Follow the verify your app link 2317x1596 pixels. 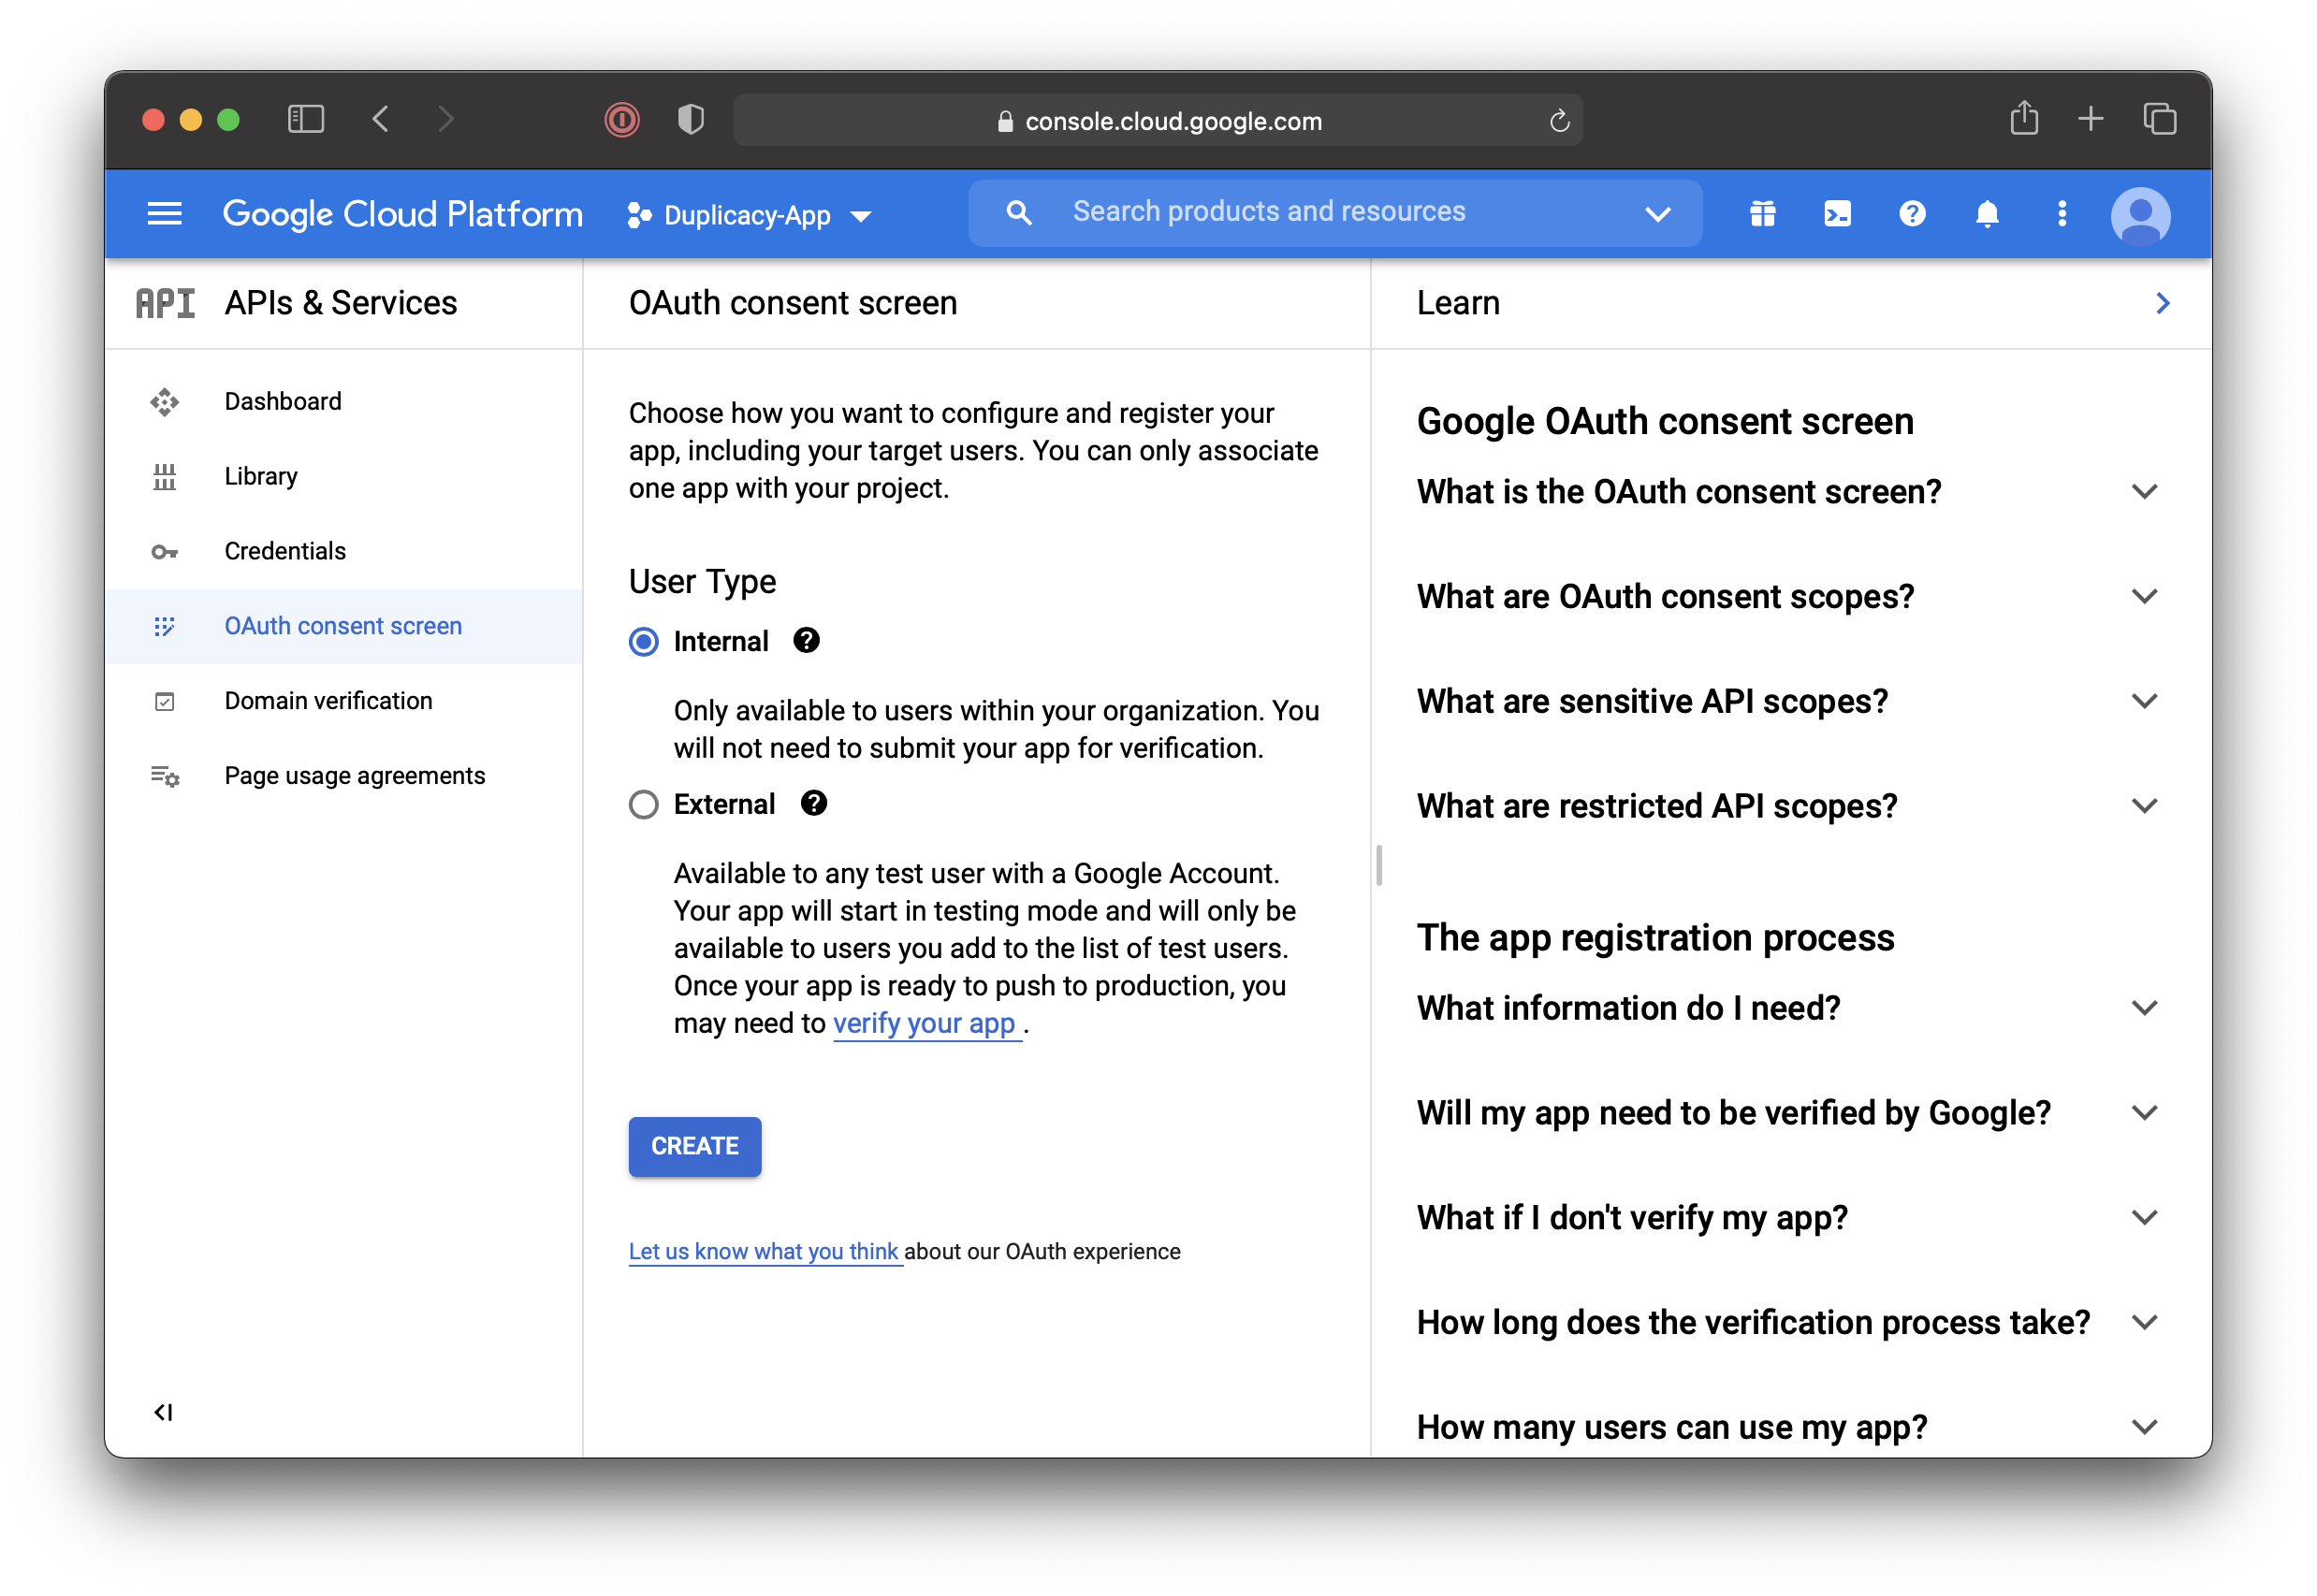click(x=925, y=1023)
